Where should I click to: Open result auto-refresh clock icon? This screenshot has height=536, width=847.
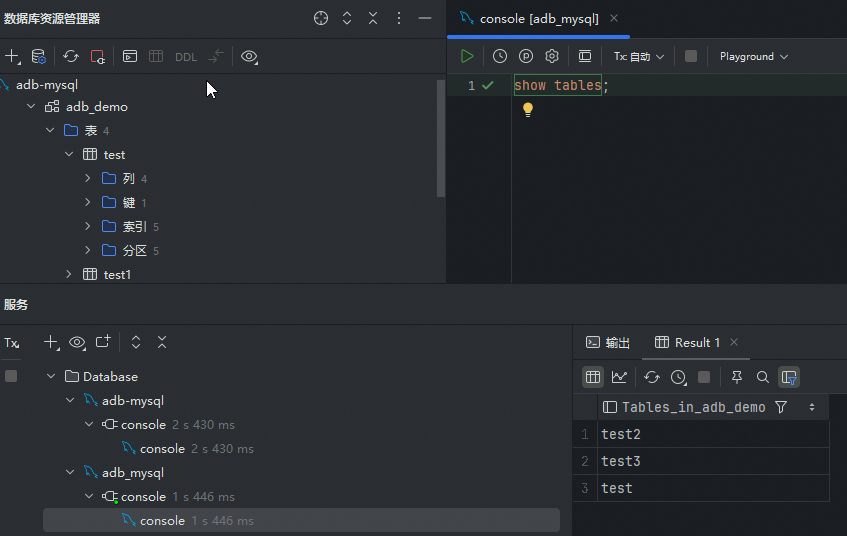click(x=678, y=377)
